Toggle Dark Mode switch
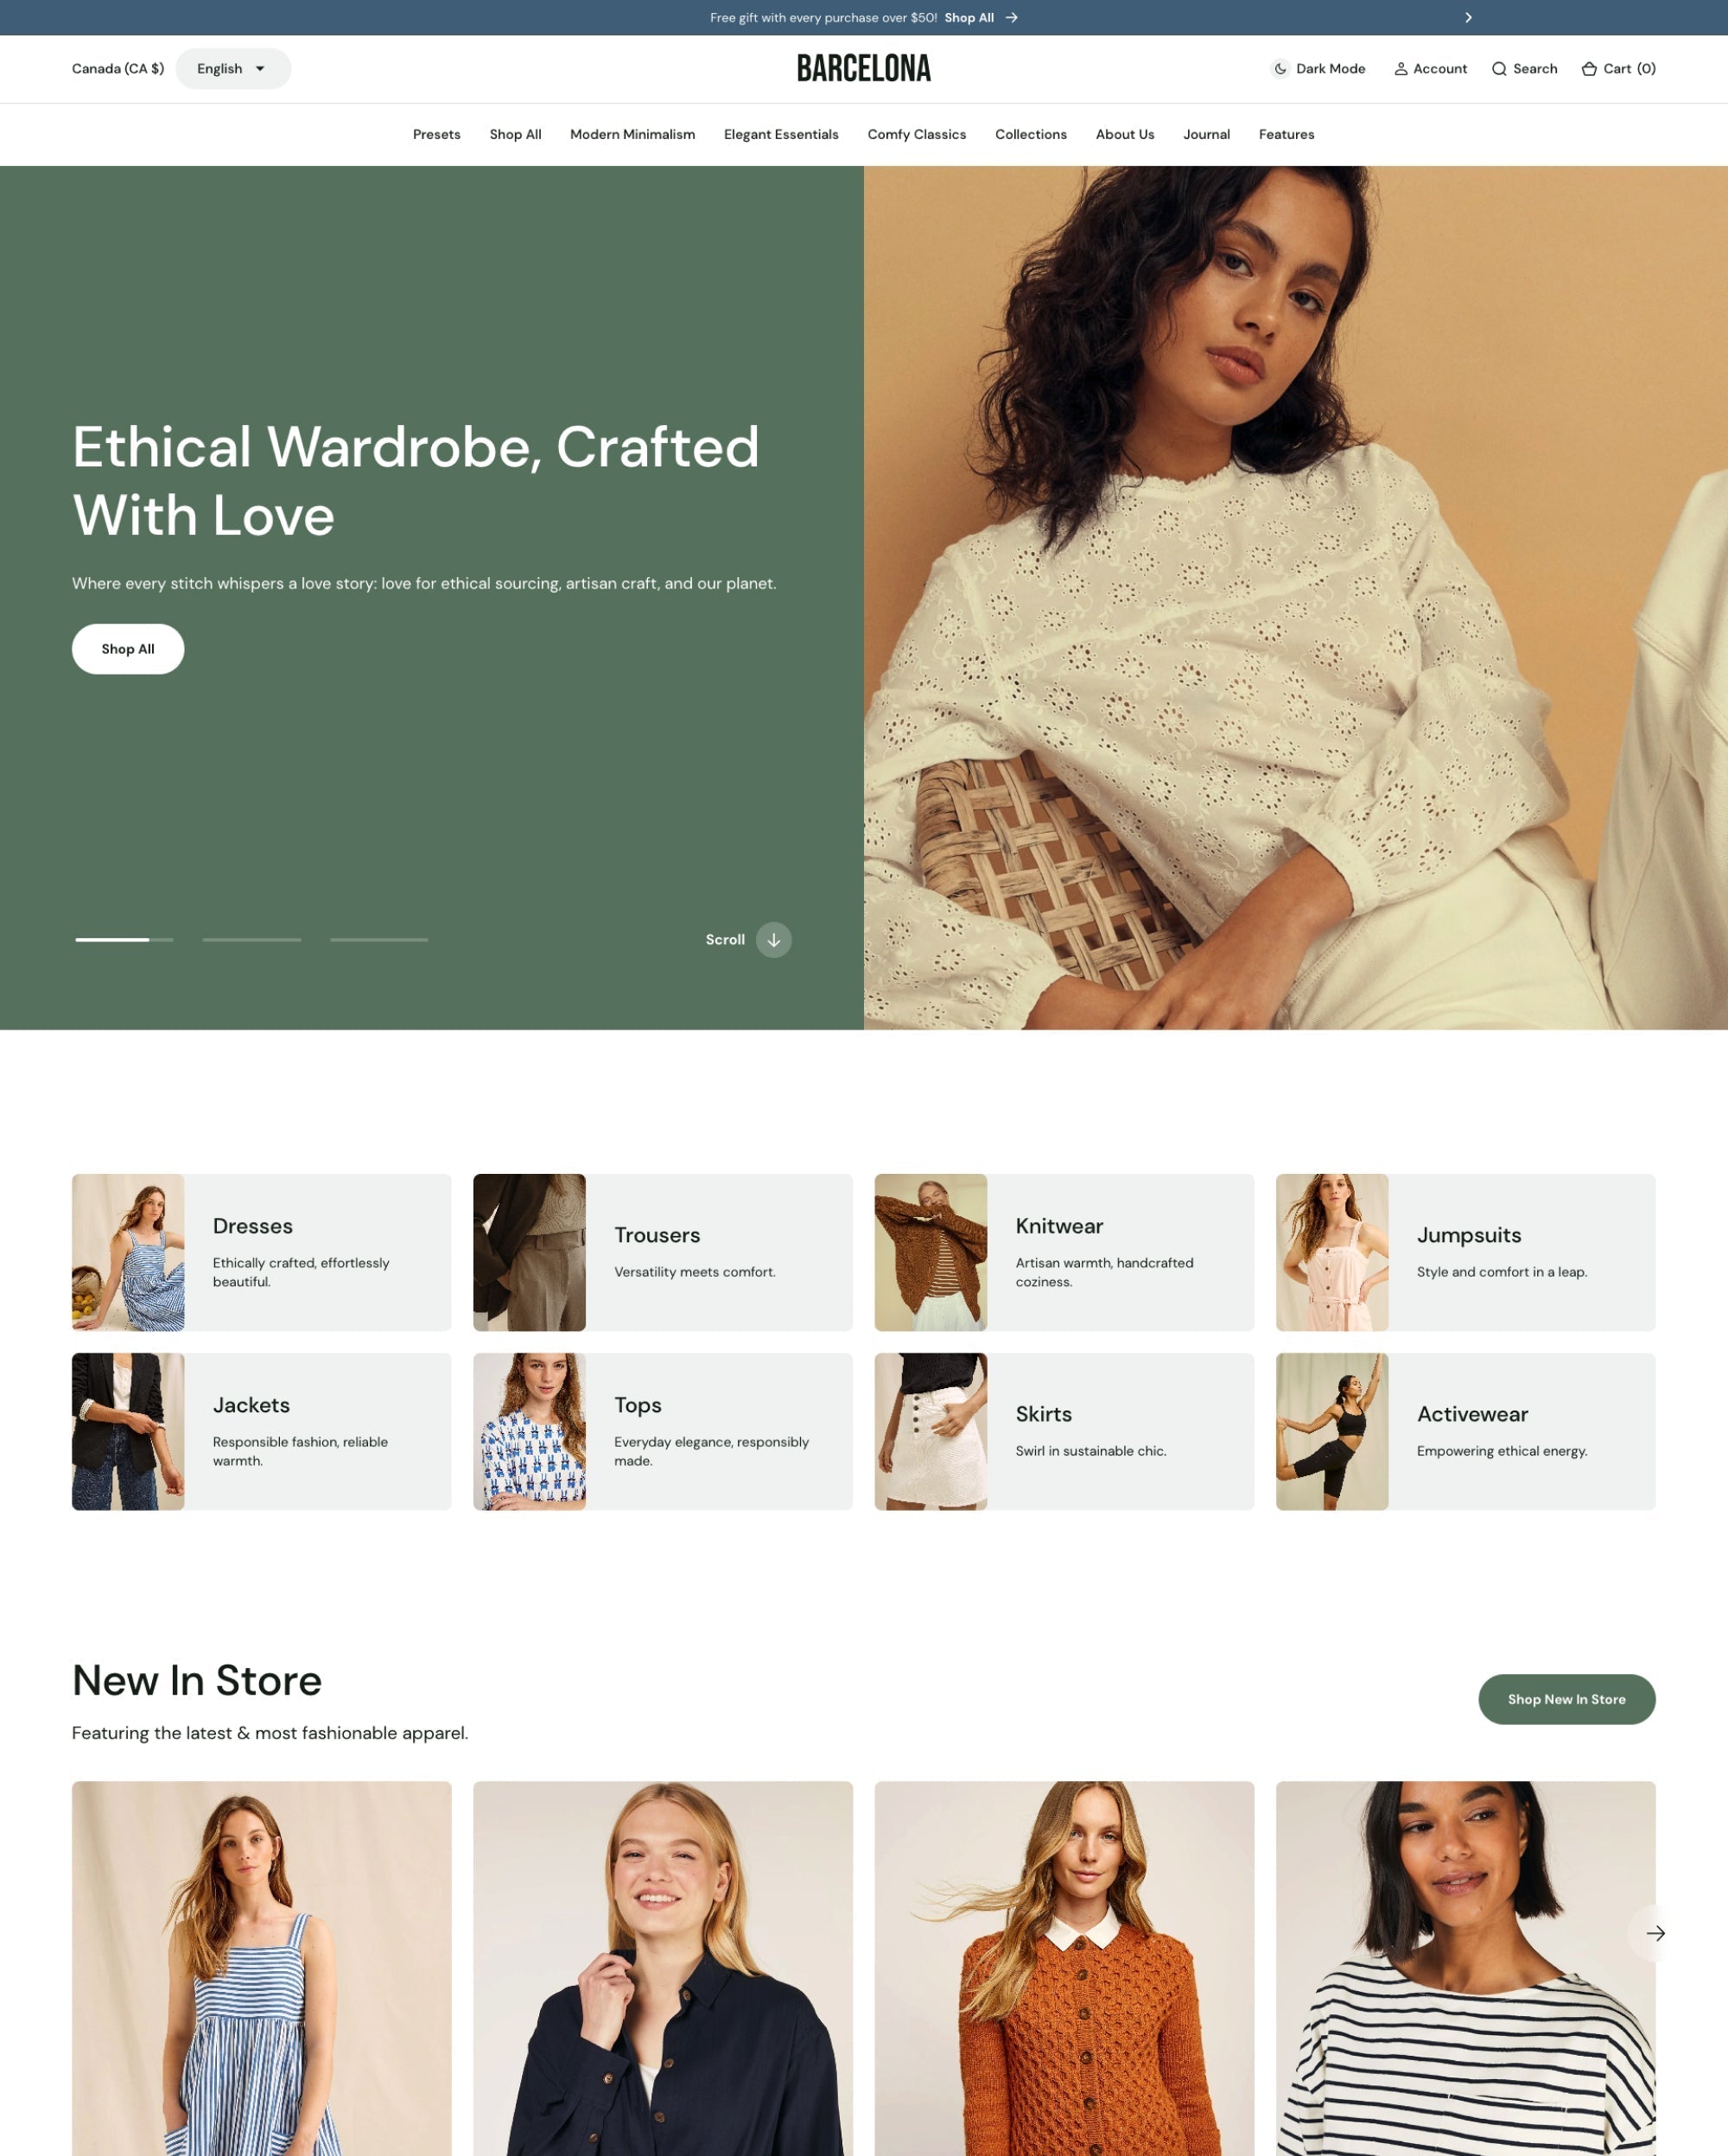The width and height of the screenshot is (1728, 2156). coord(1317,69)
